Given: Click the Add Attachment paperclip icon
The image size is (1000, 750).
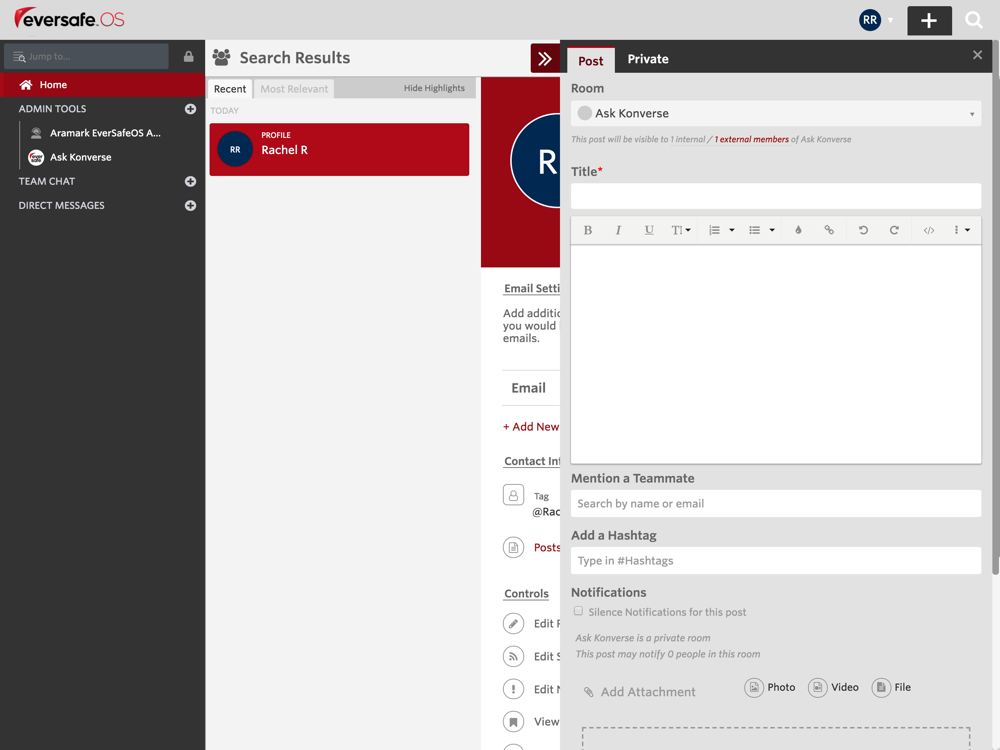Looking at the screenshot, I should pyautogui.click(x=589, y=692).
